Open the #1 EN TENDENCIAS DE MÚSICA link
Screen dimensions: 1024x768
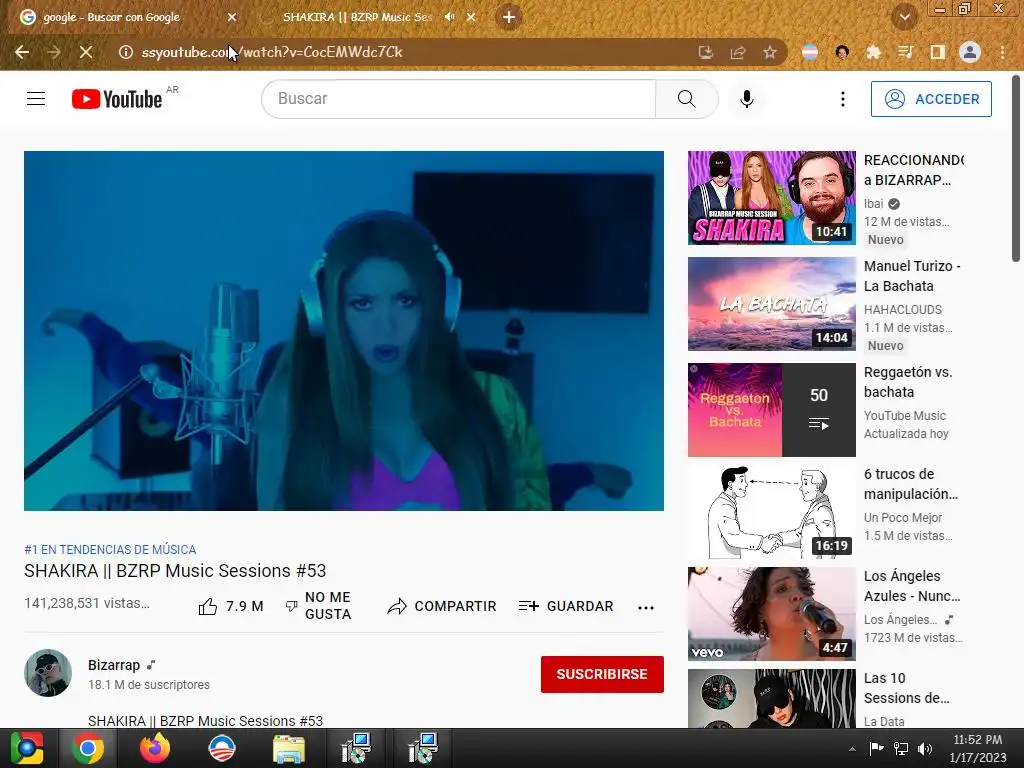110,550
